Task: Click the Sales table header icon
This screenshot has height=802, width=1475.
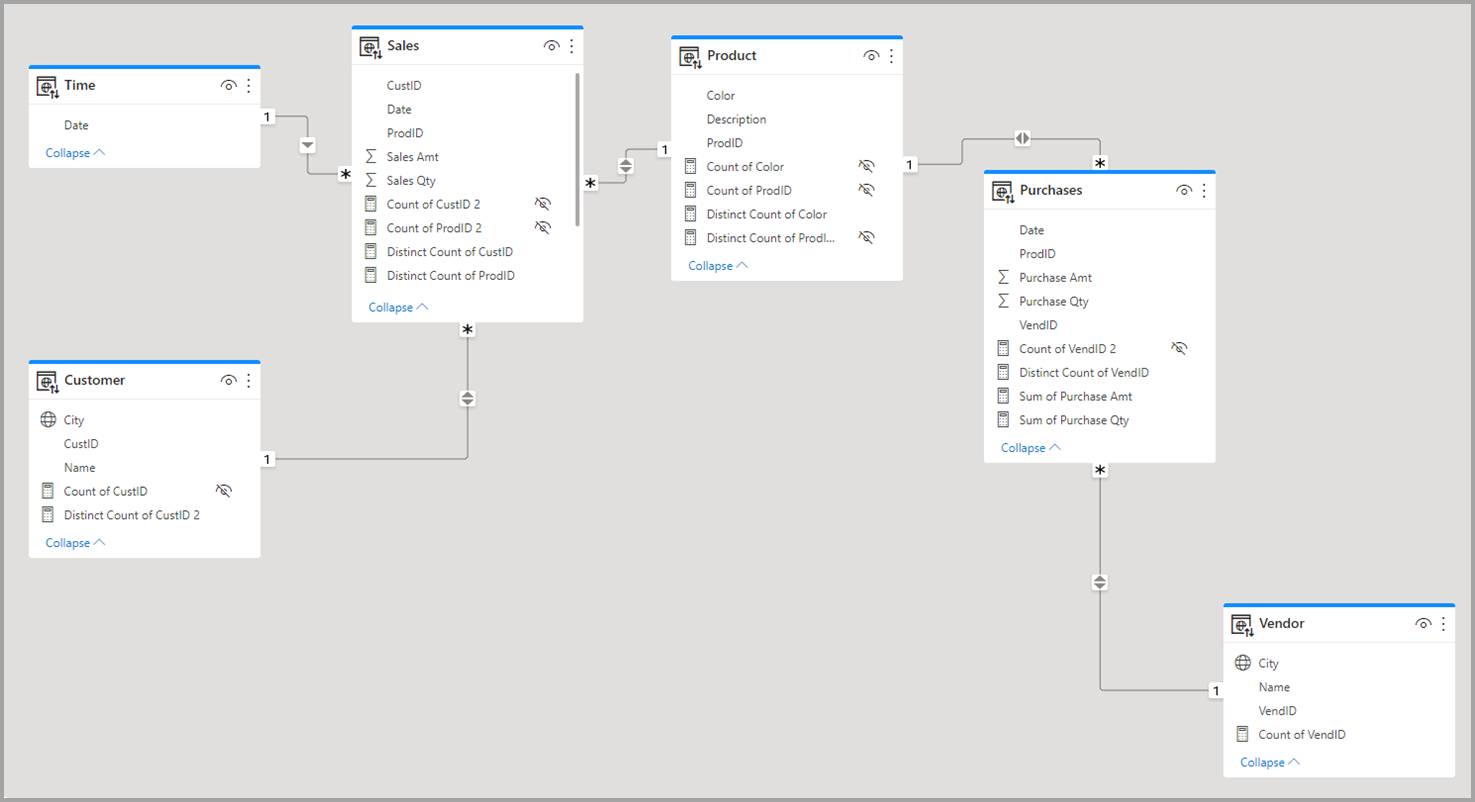Action: click(370, 47)
